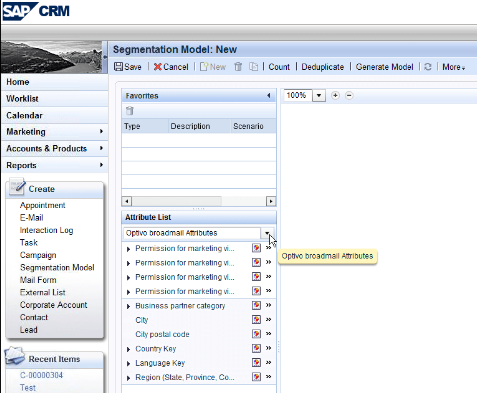This screenshot has height=393, width=477.
Task: Collapse the navigation sidebar handle arrow
Action: point(105,57)
